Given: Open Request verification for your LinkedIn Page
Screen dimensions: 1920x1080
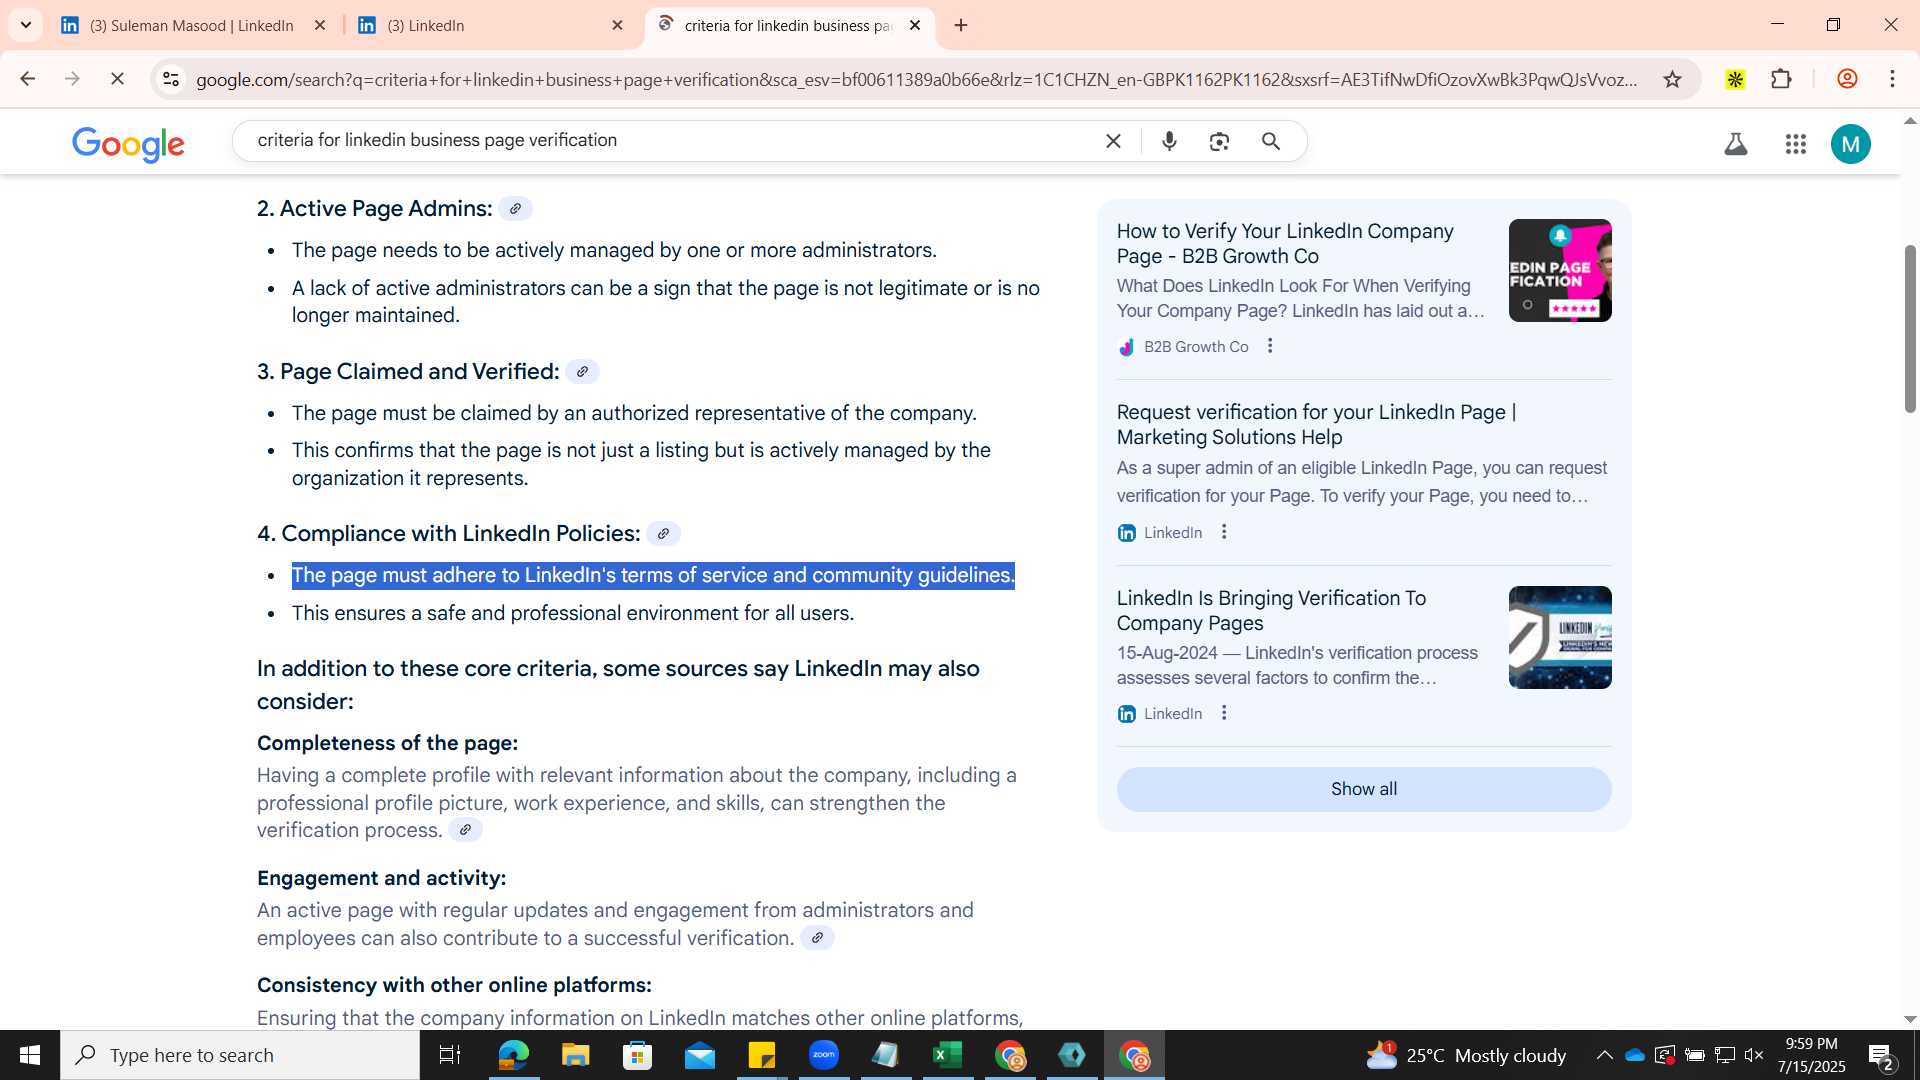Looking at the screenshot, I should click(x=1316, y=425).
